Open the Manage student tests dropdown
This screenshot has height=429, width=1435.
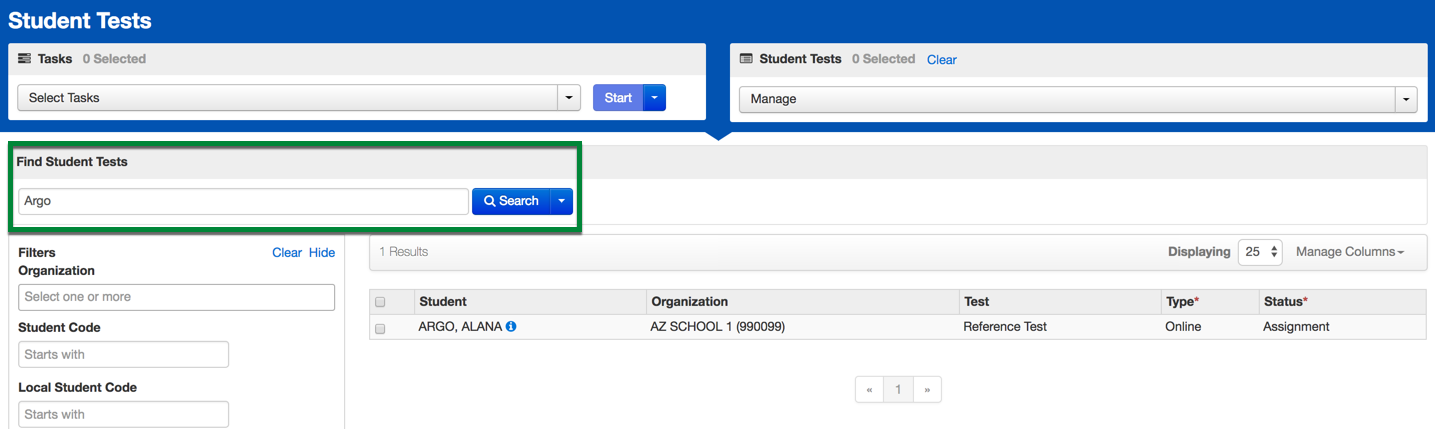pyautogui.click(x=1078, y=99)
